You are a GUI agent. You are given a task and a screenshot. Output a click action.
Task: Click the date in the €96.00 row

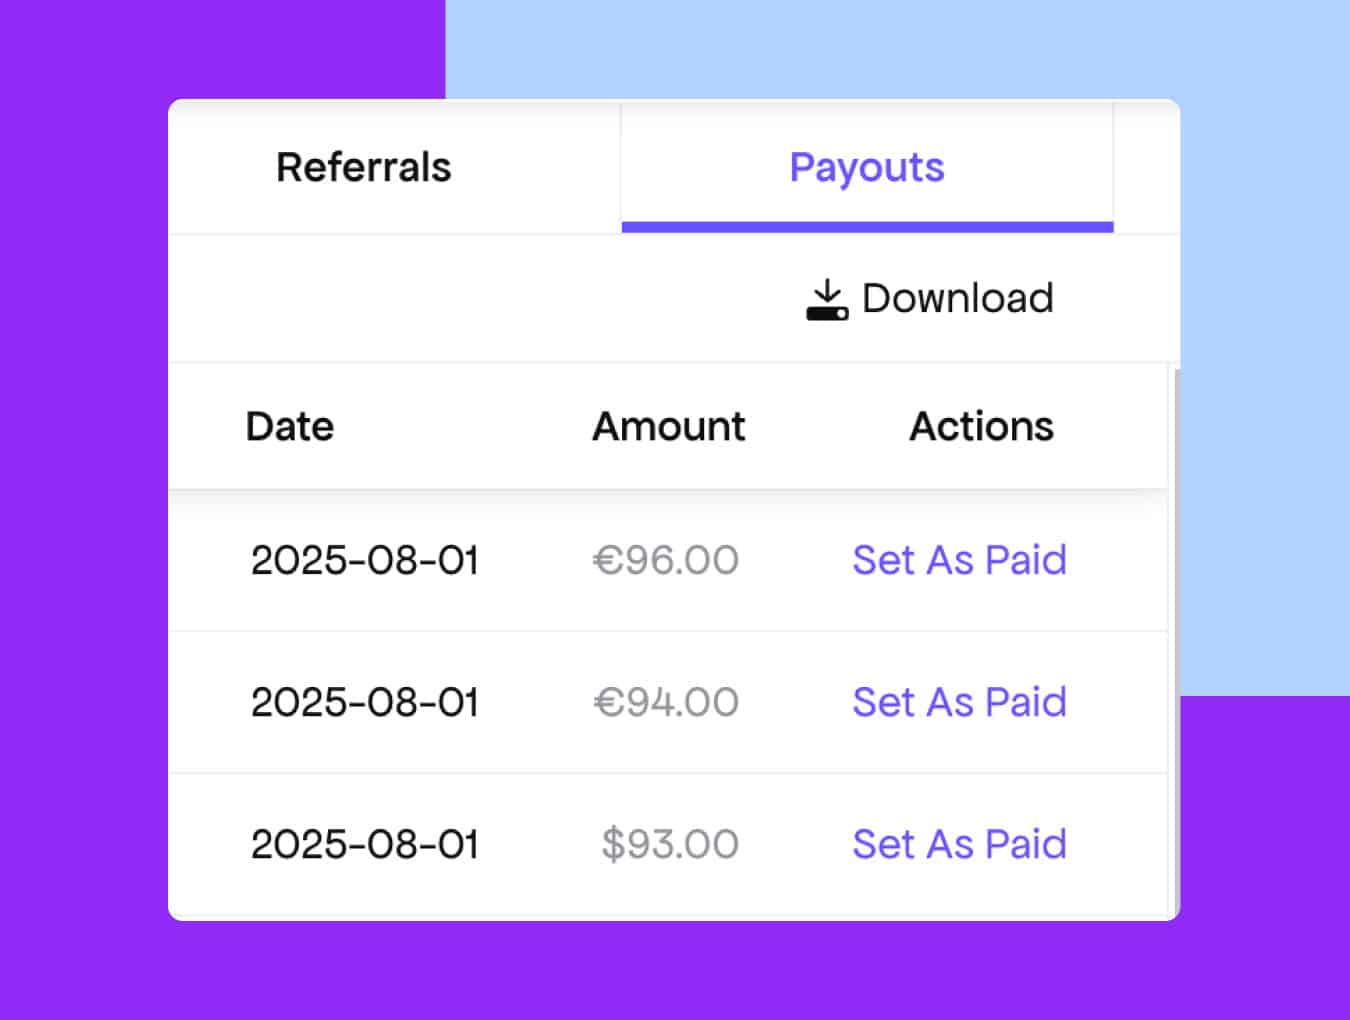pos(364,560)
